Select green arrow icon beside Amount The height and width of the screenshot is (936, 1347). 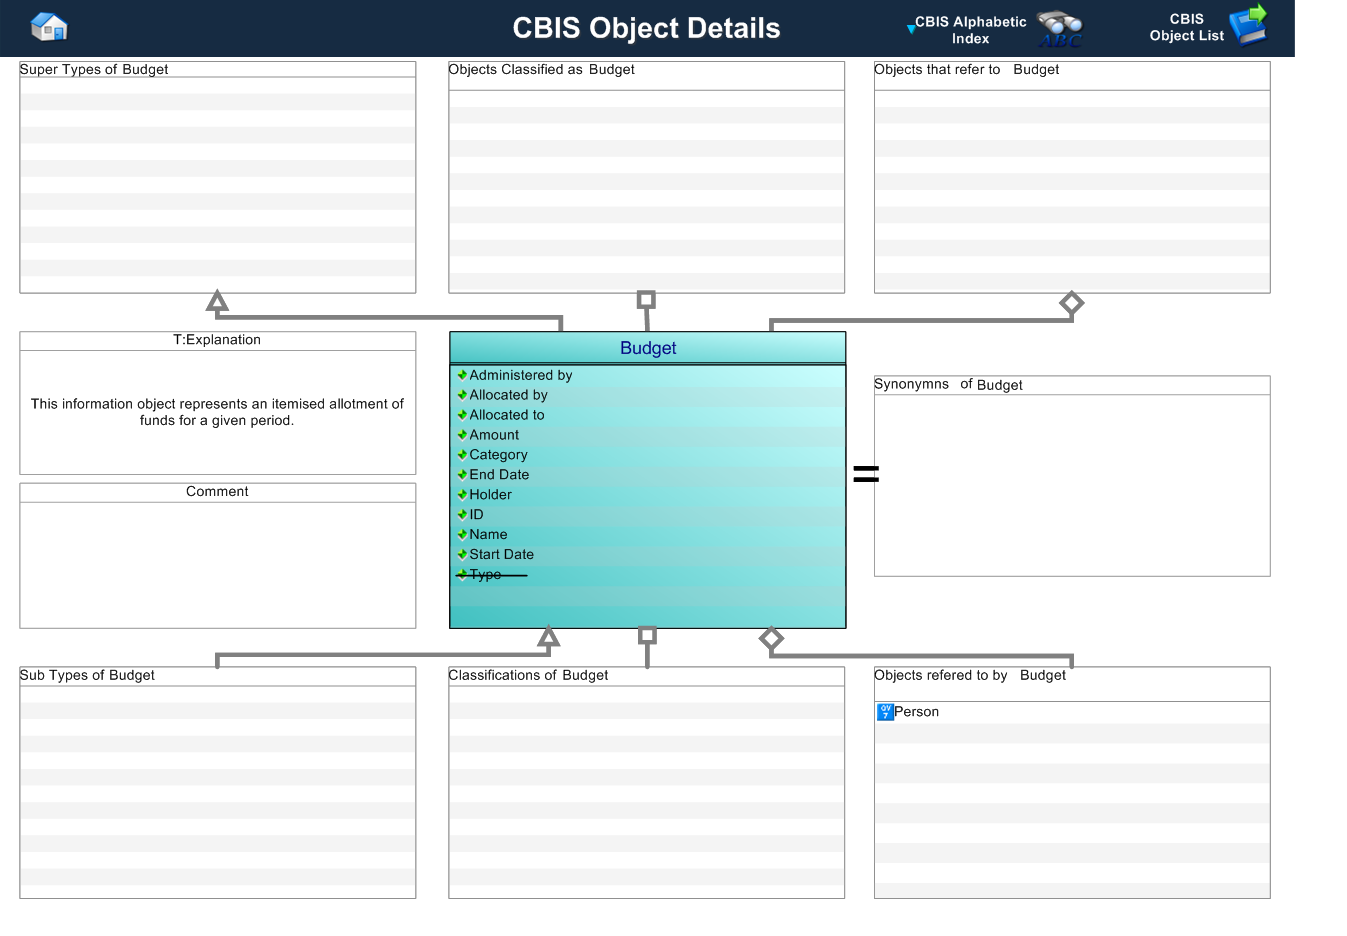(462, 435)
